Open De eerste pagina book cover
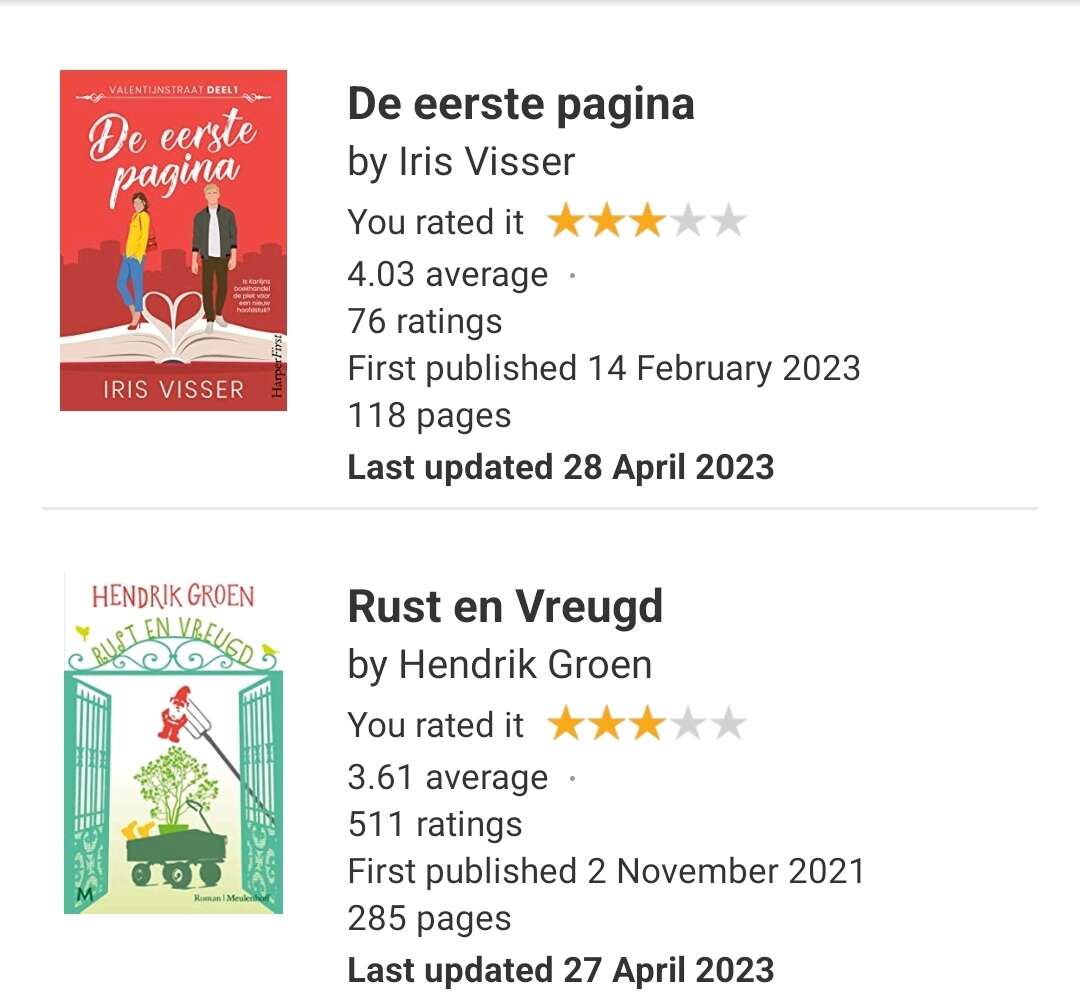Viewport: 1080px width, 1002px height. point(174,240)
